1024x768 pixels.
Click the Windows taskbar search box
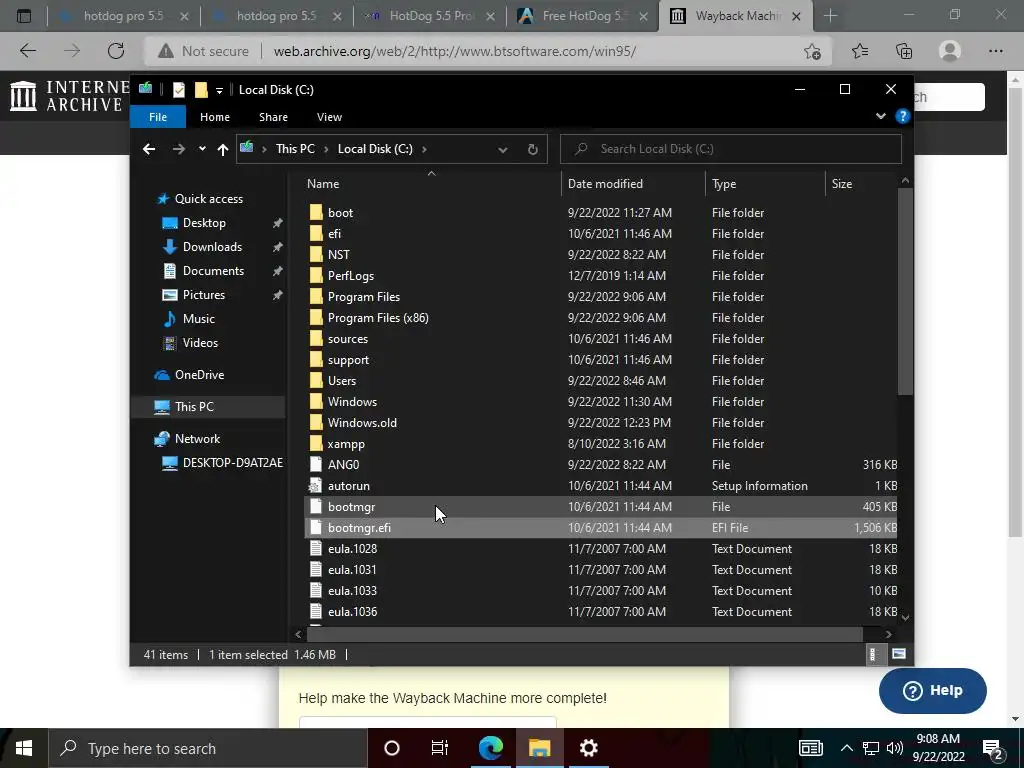coord(208,748)
